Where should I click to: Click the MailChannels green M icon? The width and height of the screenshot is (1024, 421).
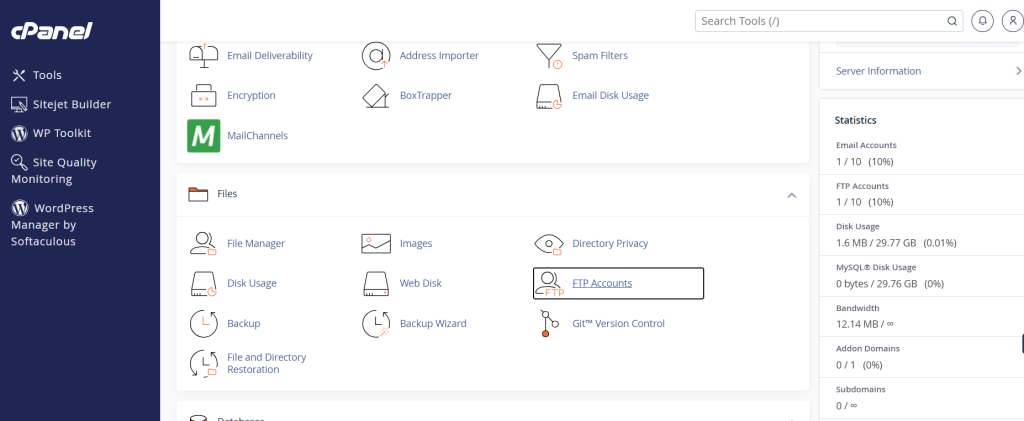[x=203, y=136]
